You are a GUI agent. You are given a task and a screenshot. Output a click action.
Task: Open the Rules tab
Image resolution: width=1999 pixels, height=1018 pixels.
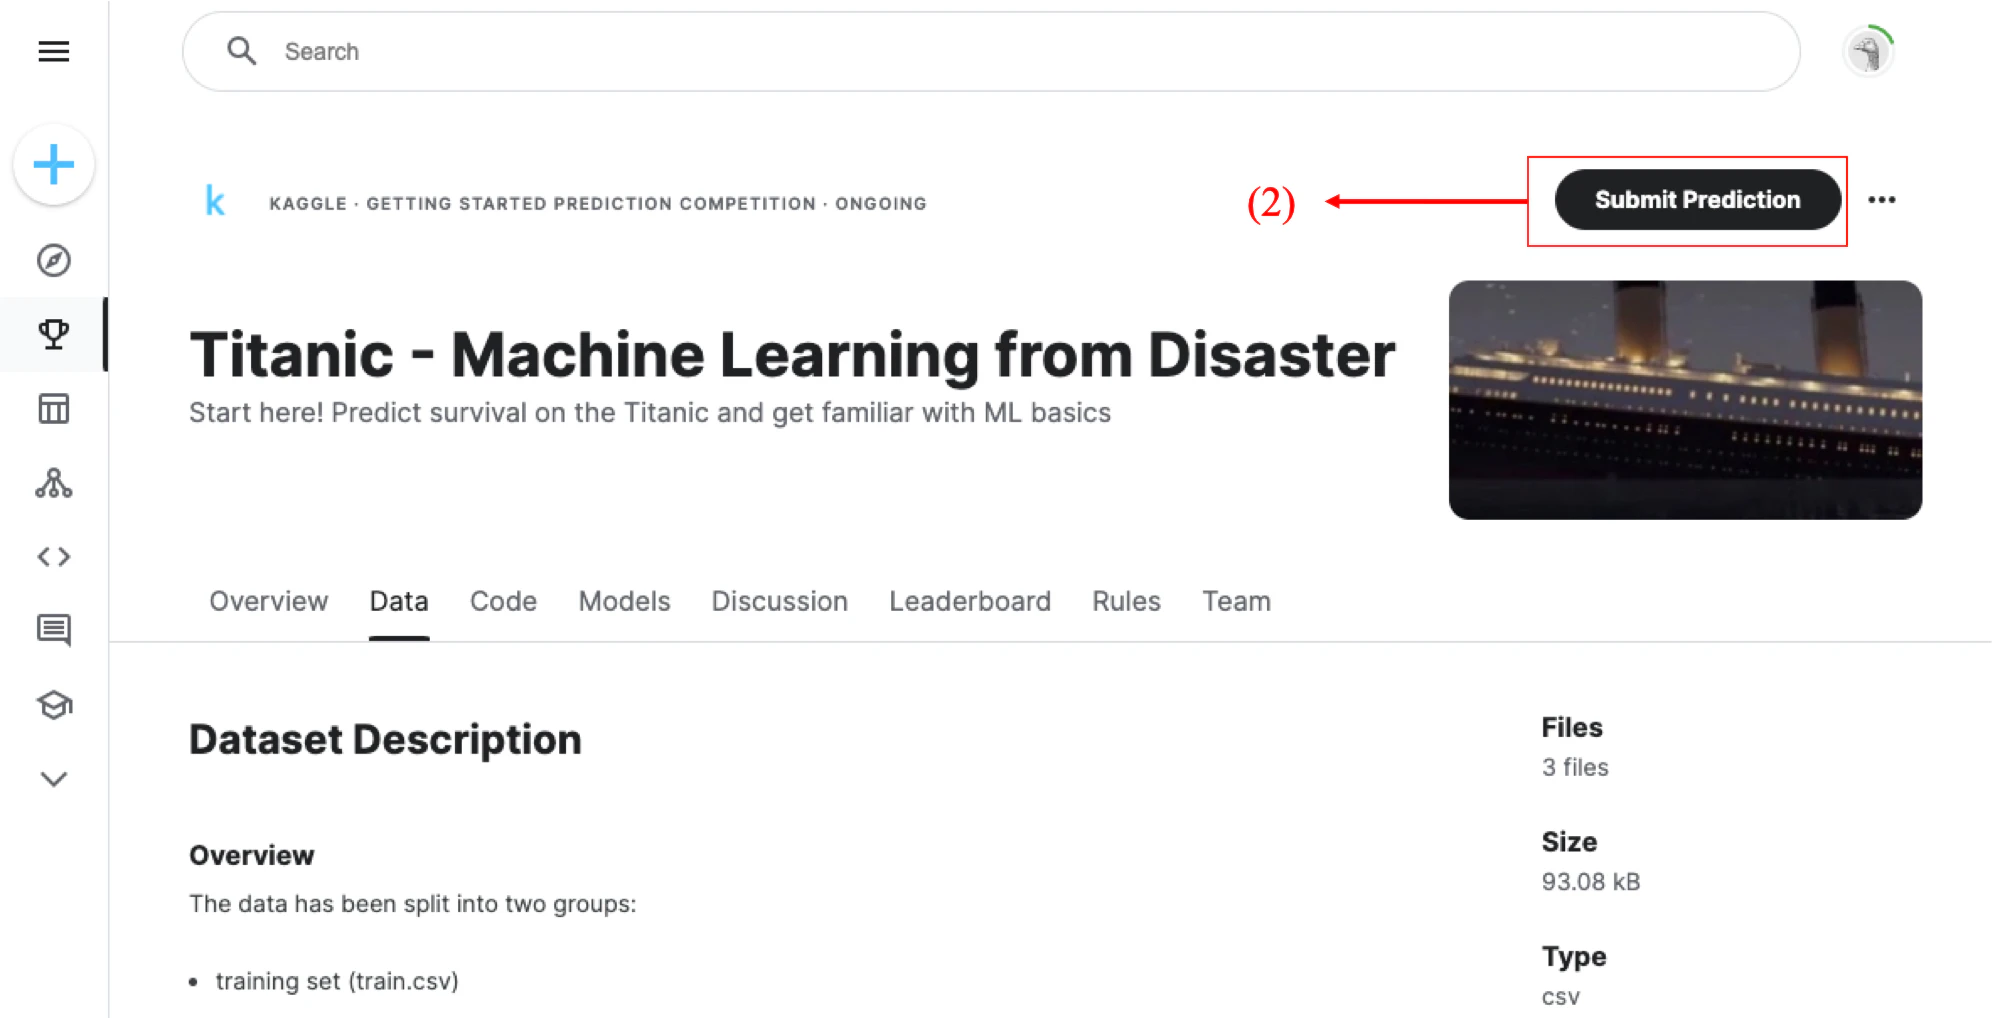[1126, 601]
